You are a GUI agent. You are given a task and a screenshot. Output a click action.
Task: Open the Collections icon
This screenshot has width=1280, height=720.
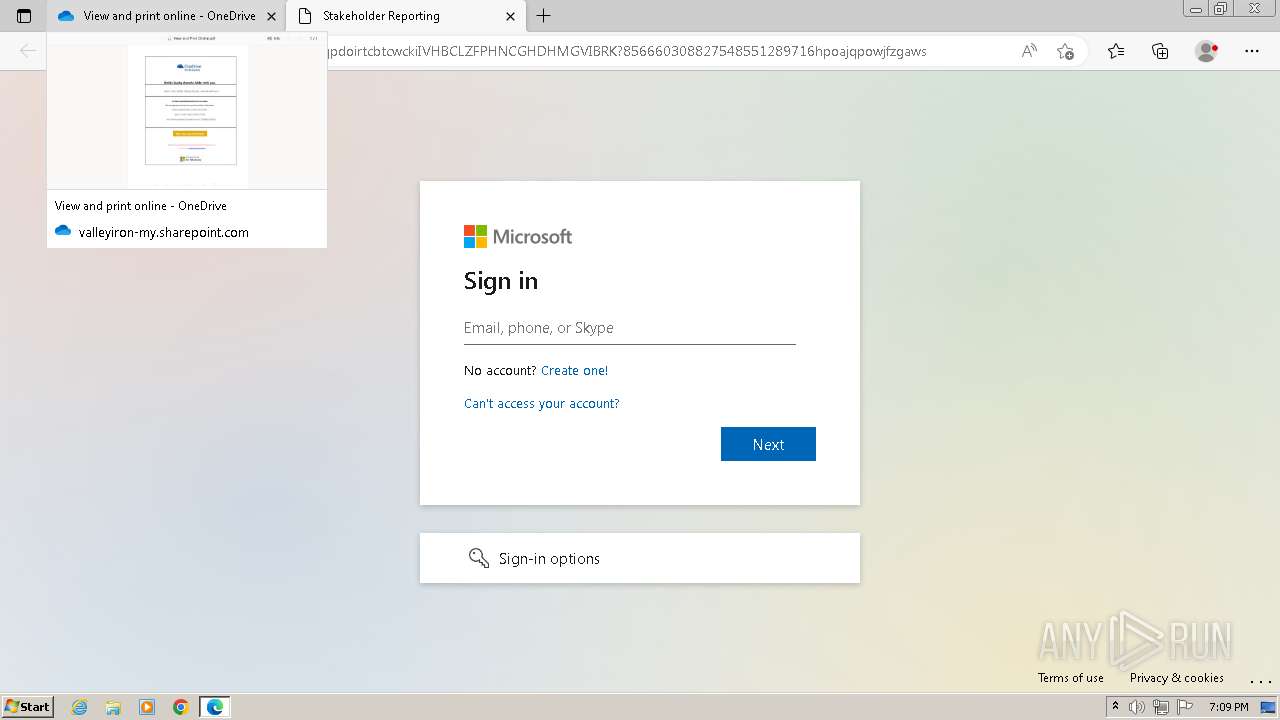[1160, 51]
